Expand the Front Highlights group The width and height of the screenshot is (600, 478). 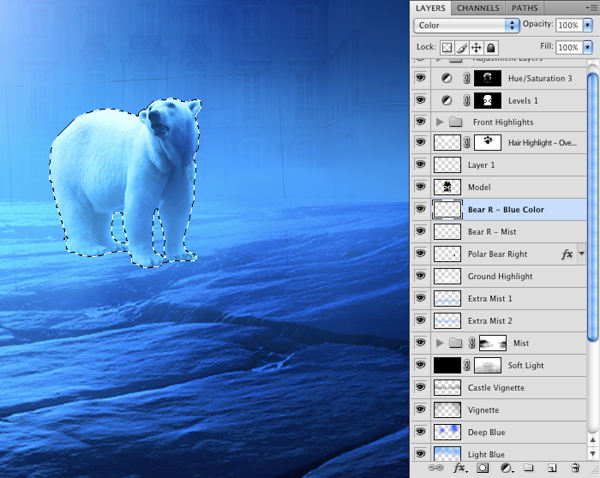click(x=440, y=122)
